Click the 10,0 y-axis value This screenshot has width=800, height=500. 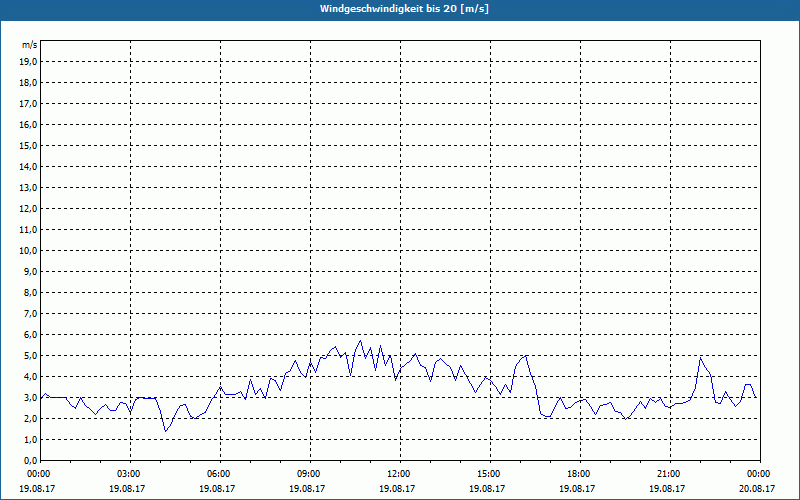(28, 251)
